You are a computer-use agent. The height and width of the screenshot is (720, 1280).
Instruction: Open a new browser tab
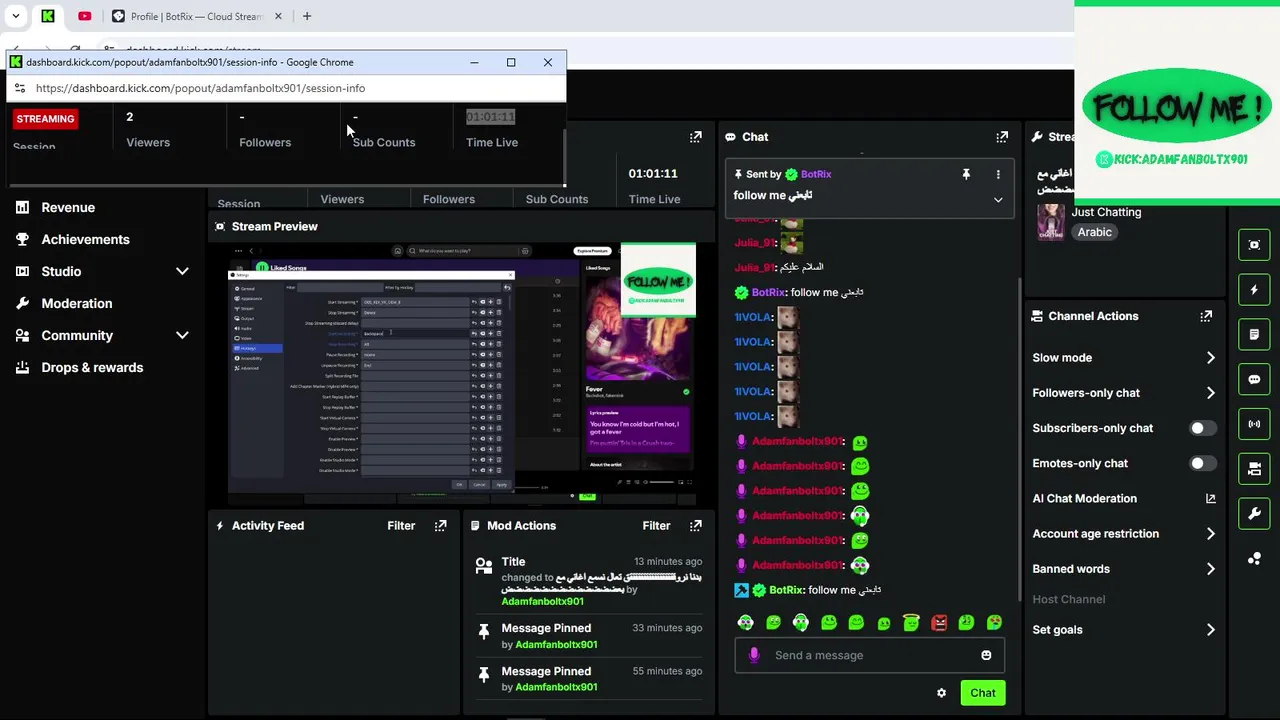(x=307, y=16)
